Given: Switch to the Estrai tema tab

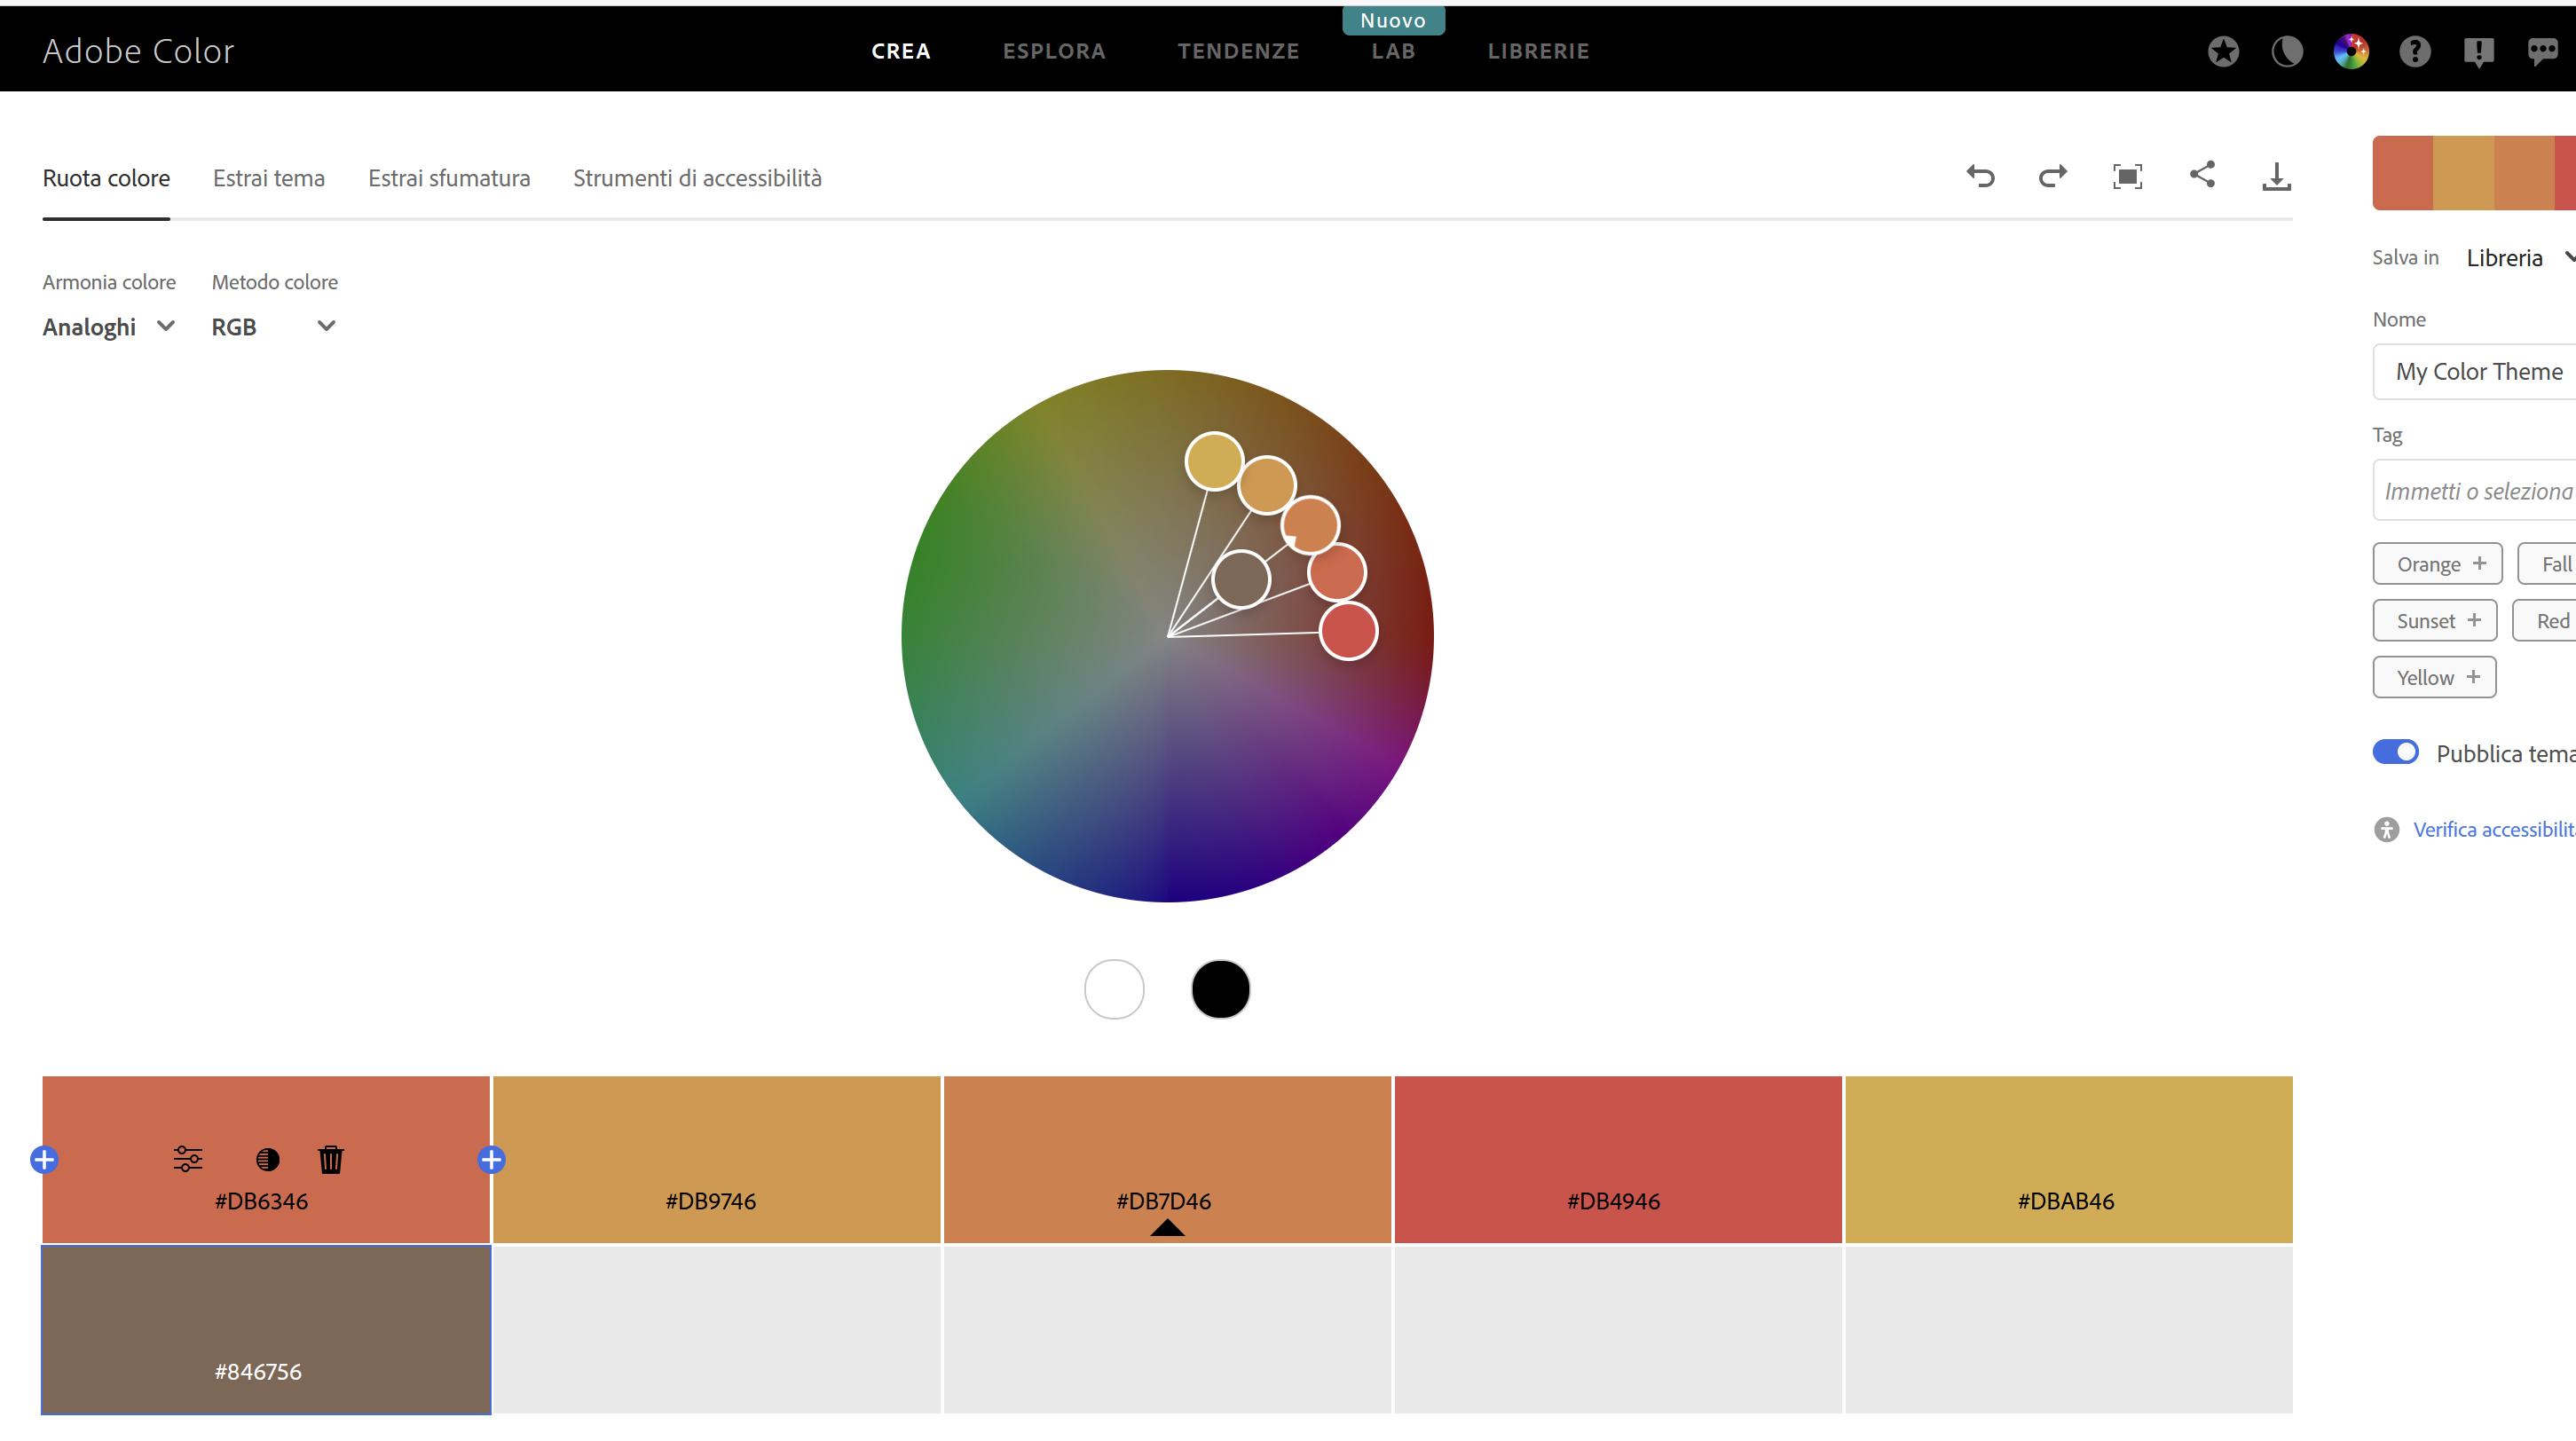Looking at the screenshot, I should click(x=269, y=177).
